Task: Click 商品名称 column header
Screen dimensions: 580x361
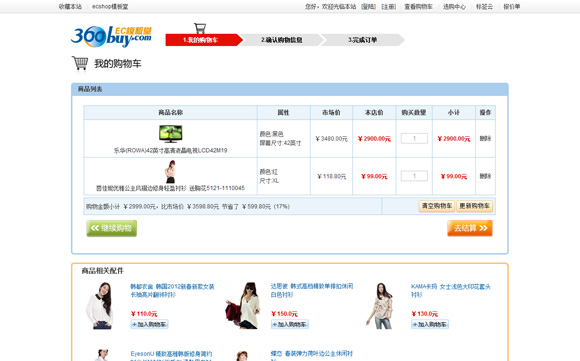Action: pyautogui.click(x=171, y=112)
